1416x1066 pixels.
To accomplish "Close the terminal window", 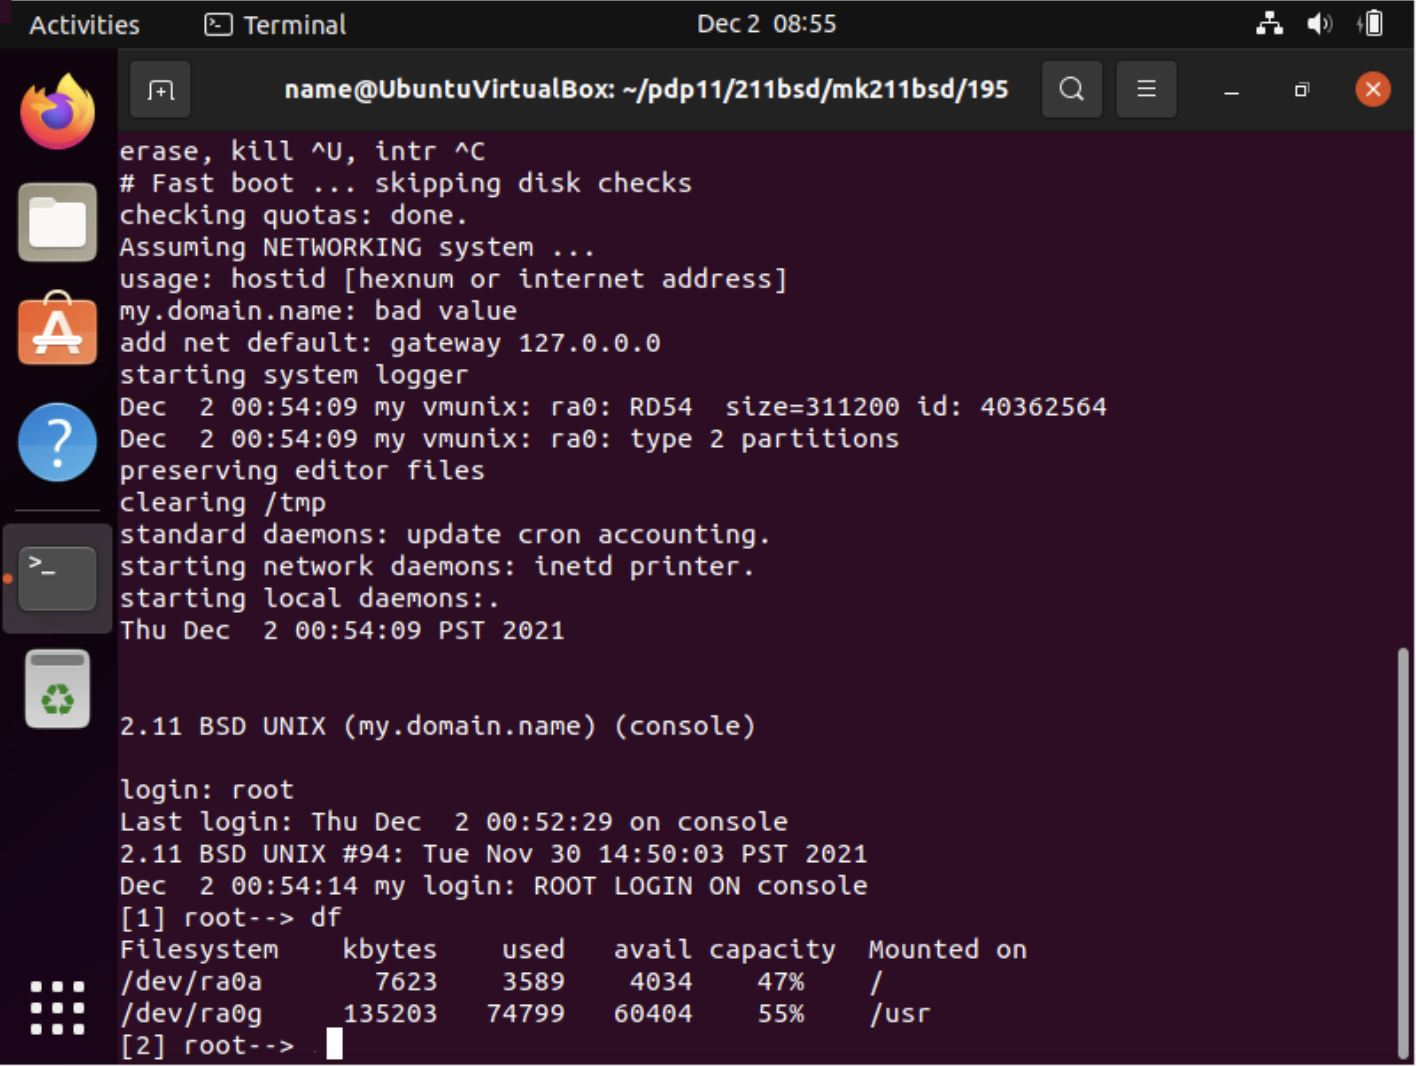I will tap(1373, 90).
